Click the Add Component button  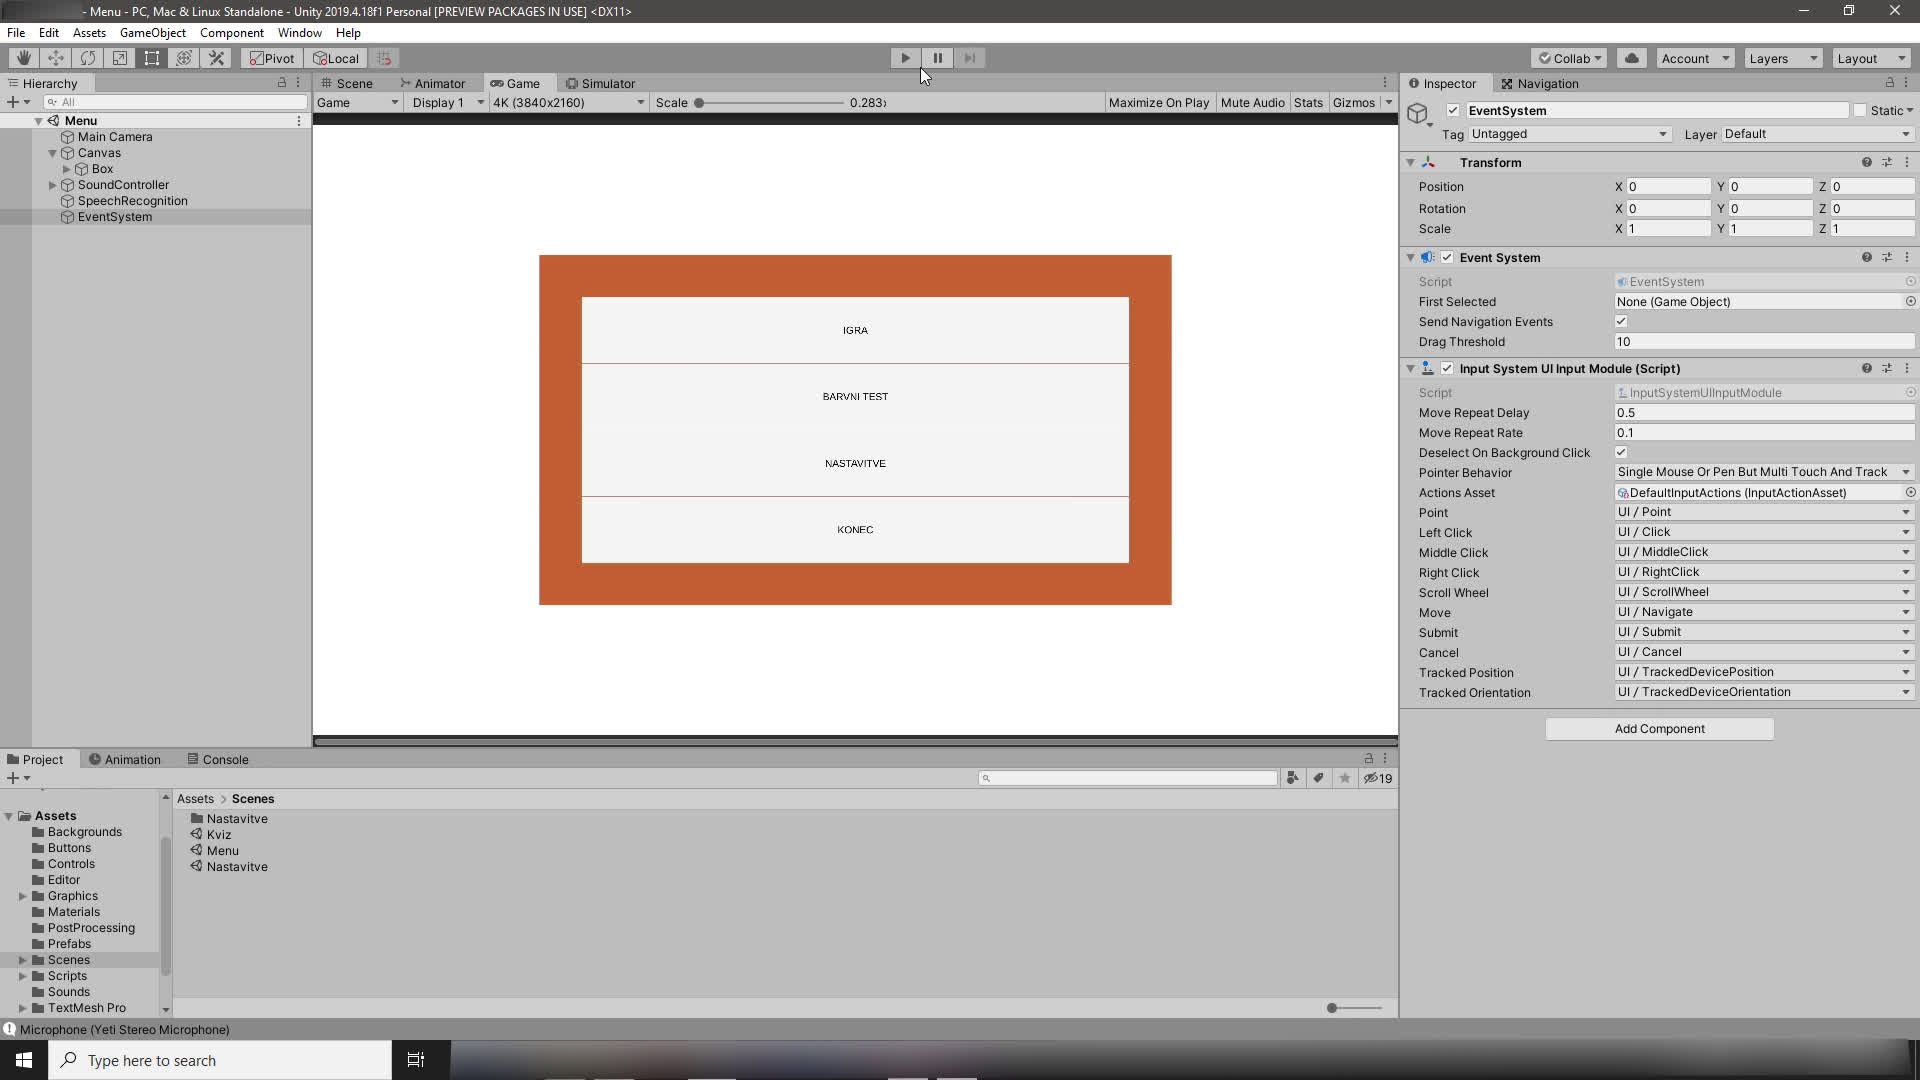(1659, 729)
